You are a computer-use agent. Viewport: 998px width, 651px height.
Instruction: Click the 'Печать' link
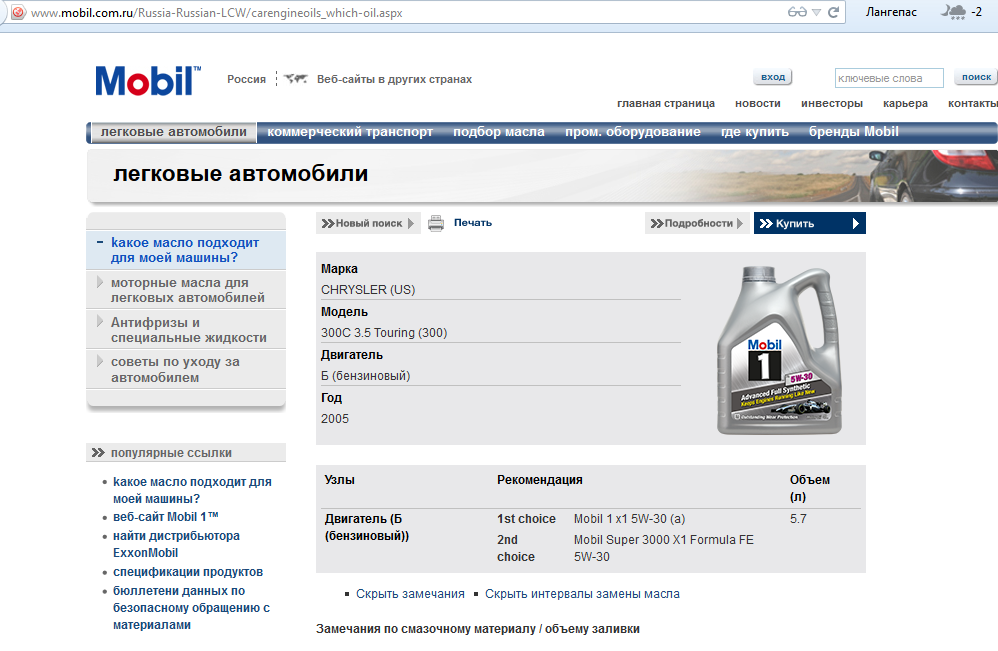[x=473, y=223]
